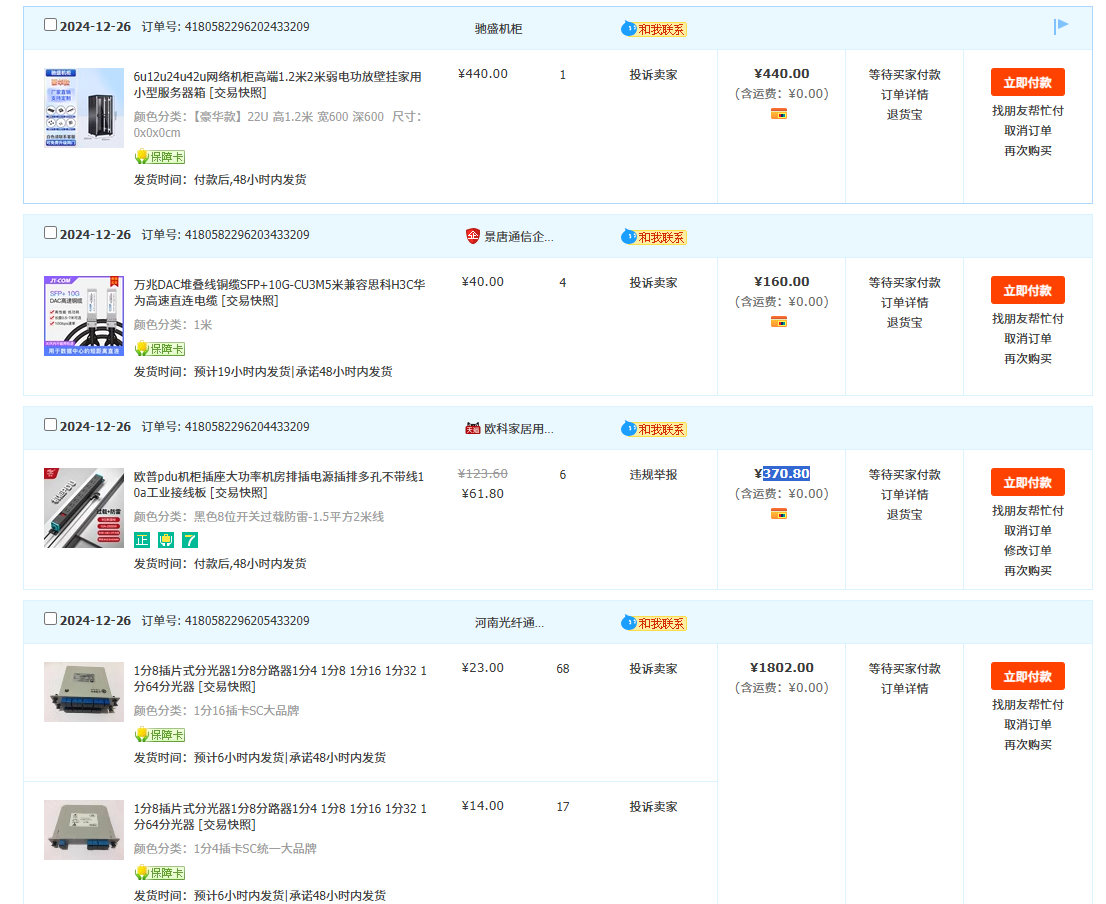This screenshot has width=1106, height=904.
Task: Pay now for the ¥1802.00 splitter order
Action: (x=1027, y=676)
